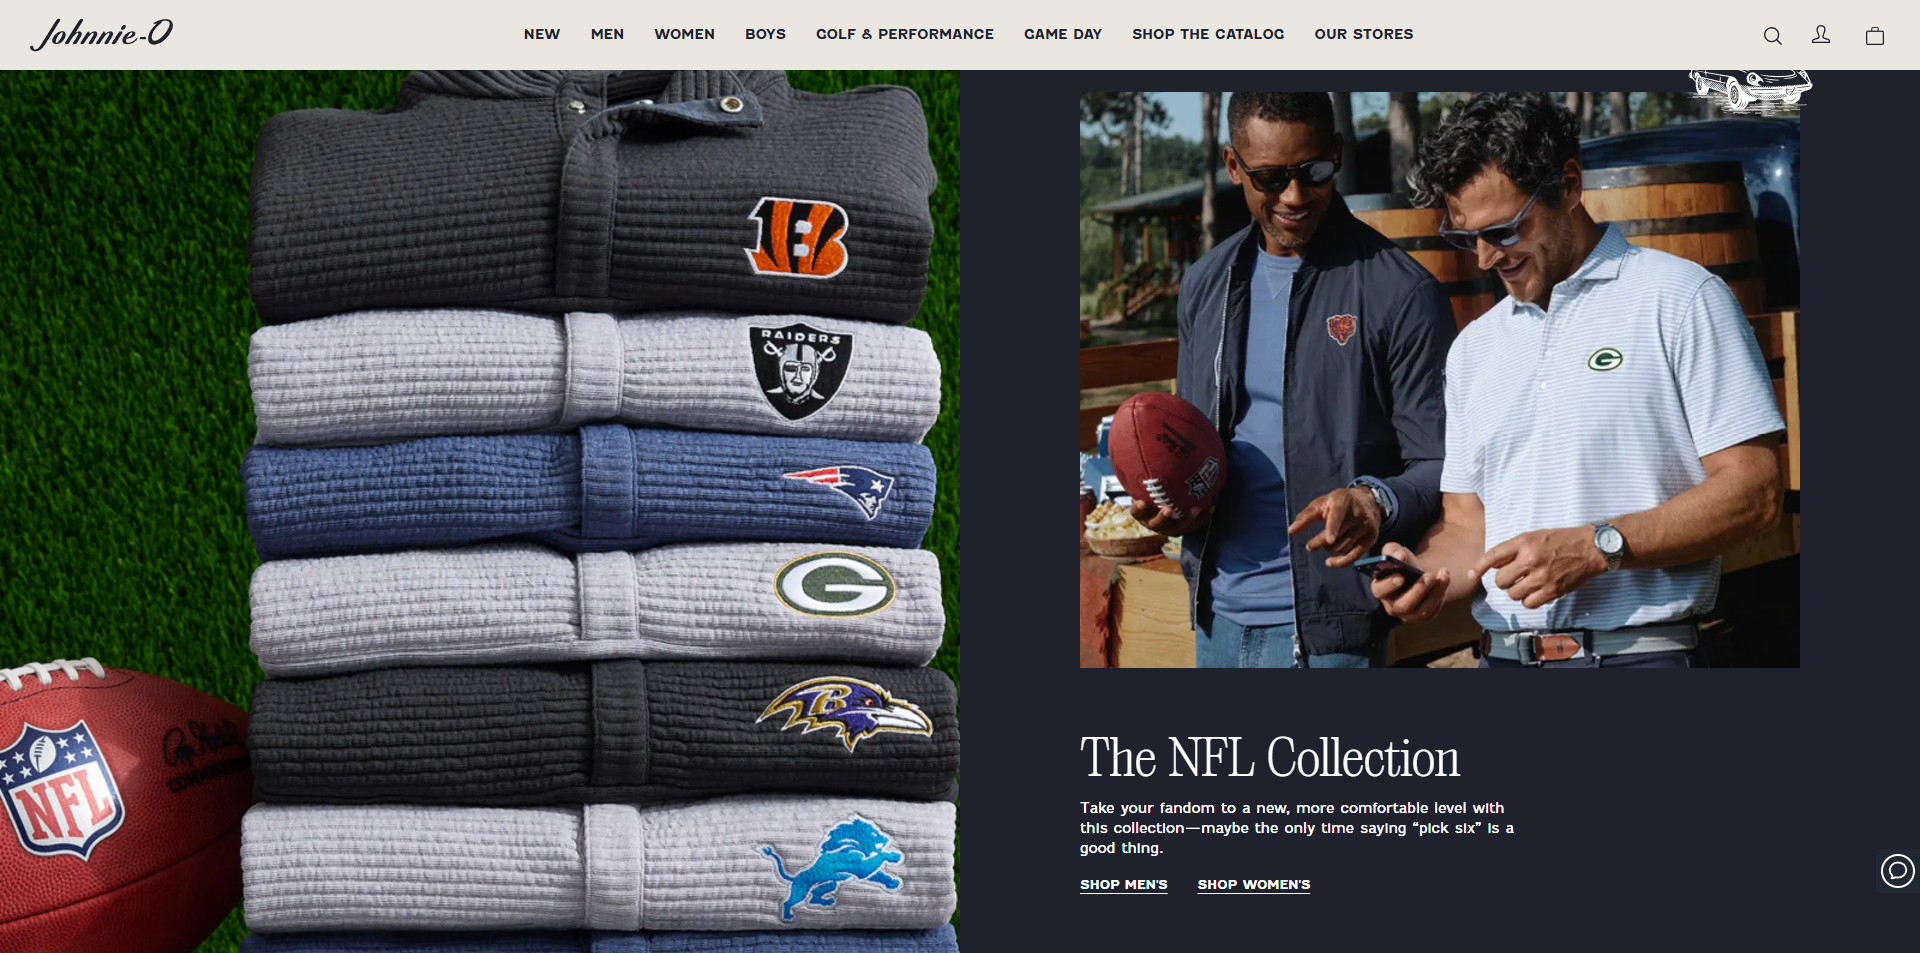The height and width of the screenshot is (953, 1920).
Task: Open the shopping bag icon
Action: (1875, 36)
